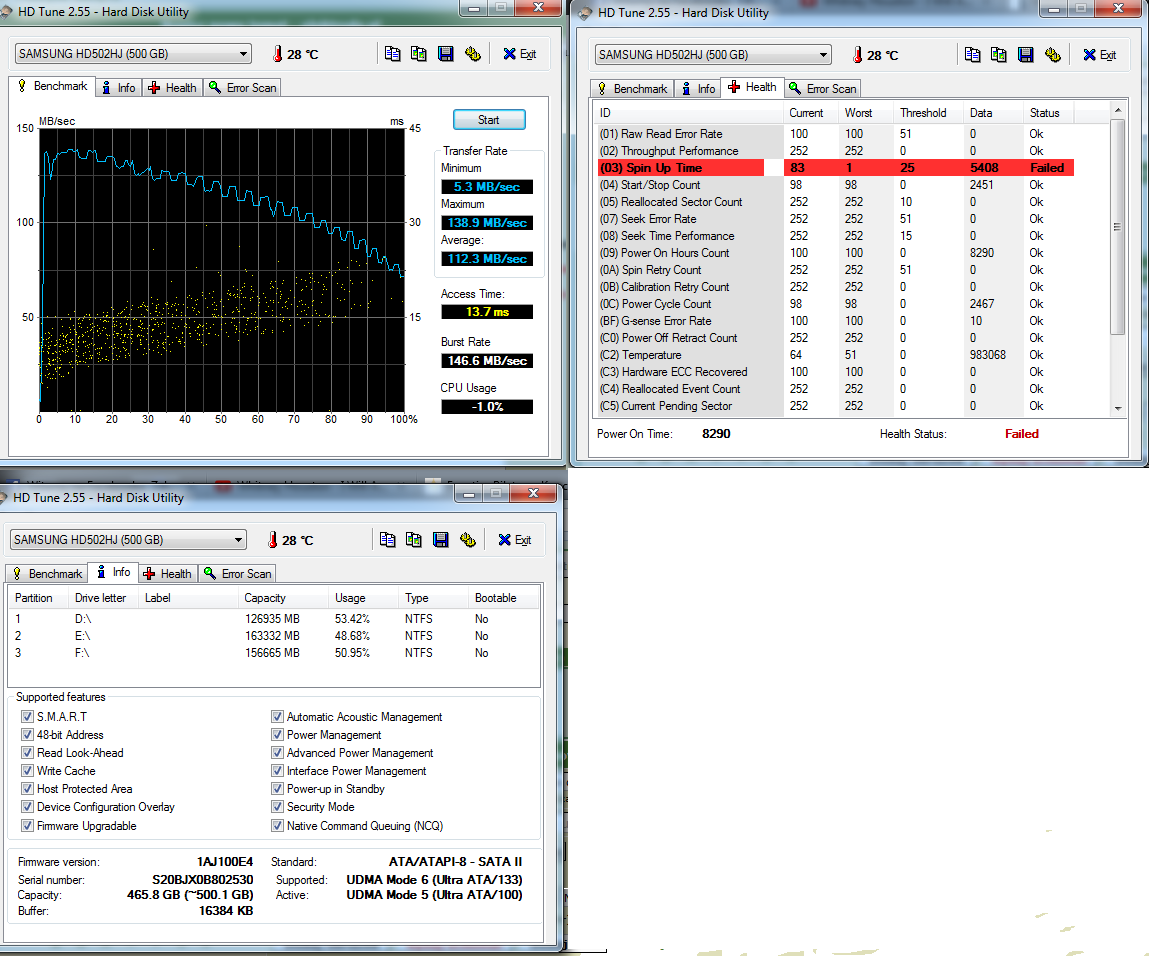This screenshot has height=956, width=1149.
Task: Click scroll-down arrow of health list scrollbar
Action: tap(1117, 409)
